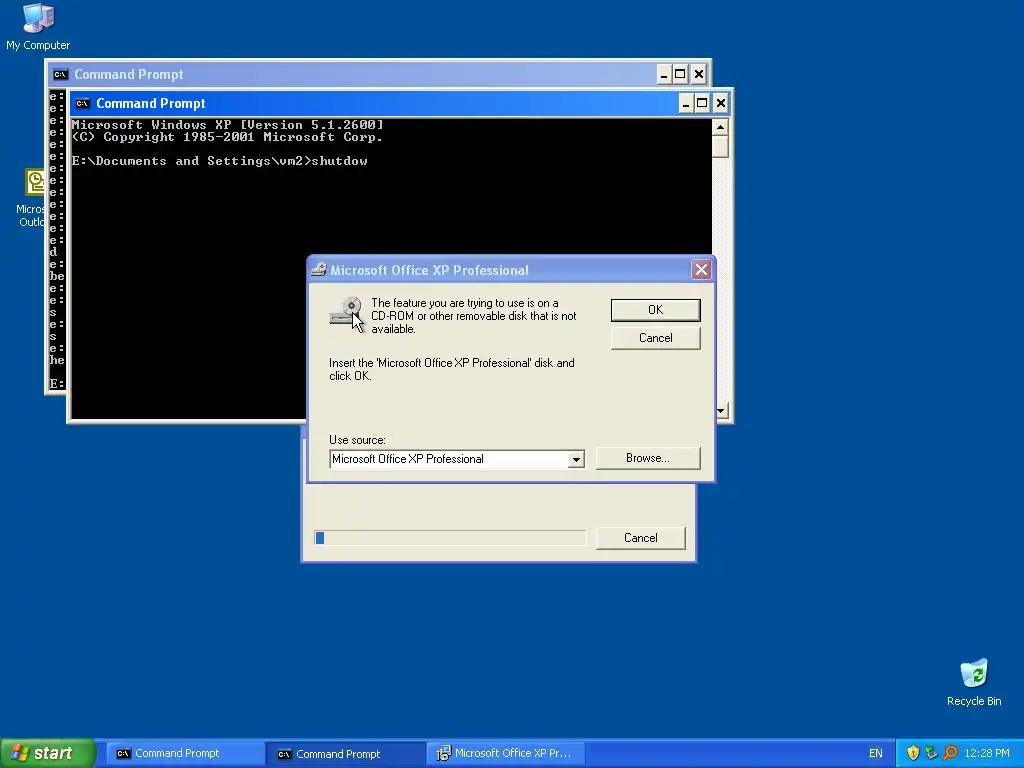Click the 'Microsoft Windows XP [Version 5.1.2600]' line

227,125
